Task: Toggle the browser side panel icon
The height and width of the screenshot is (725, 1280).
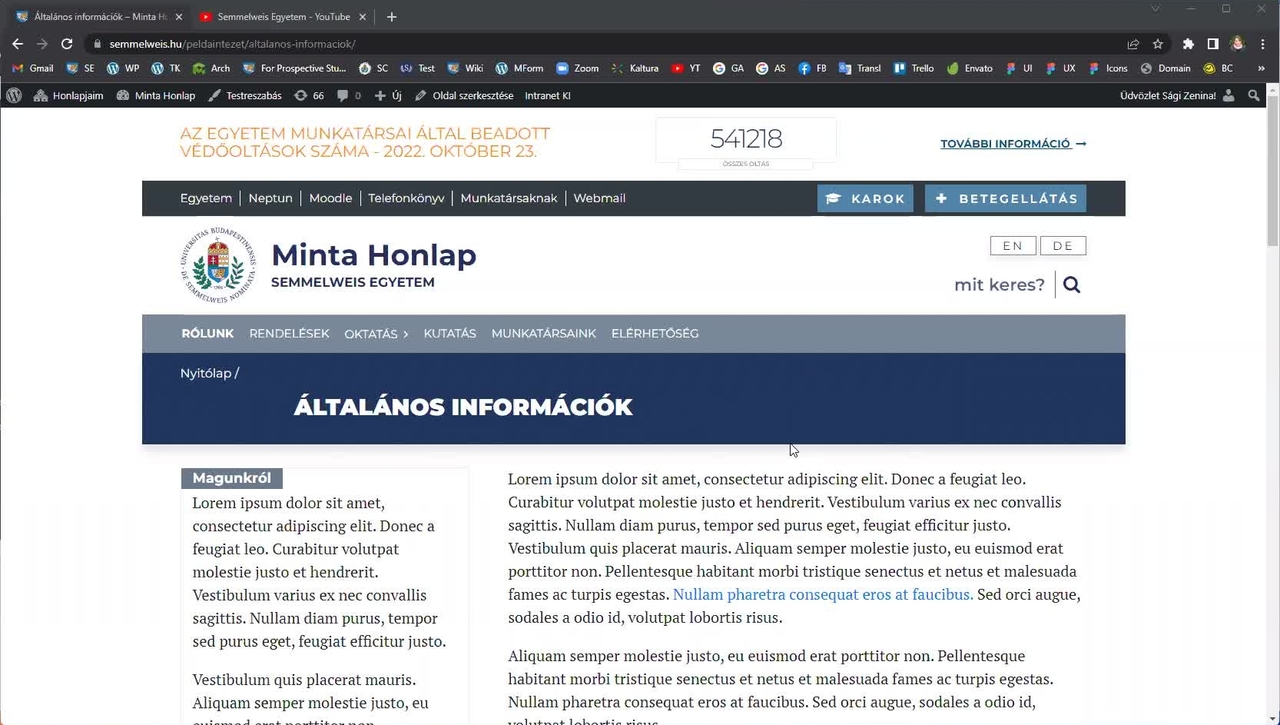Action: tap(1213, 44)
